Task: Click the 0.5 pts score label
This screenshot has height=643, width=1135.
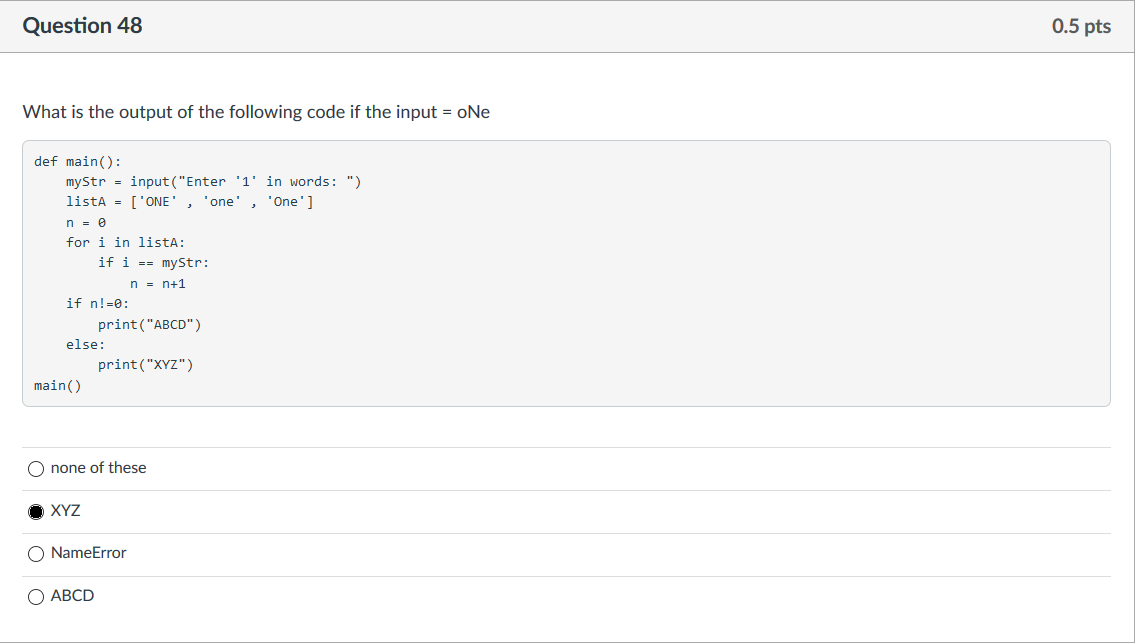Action: [x=1081, y=26]
